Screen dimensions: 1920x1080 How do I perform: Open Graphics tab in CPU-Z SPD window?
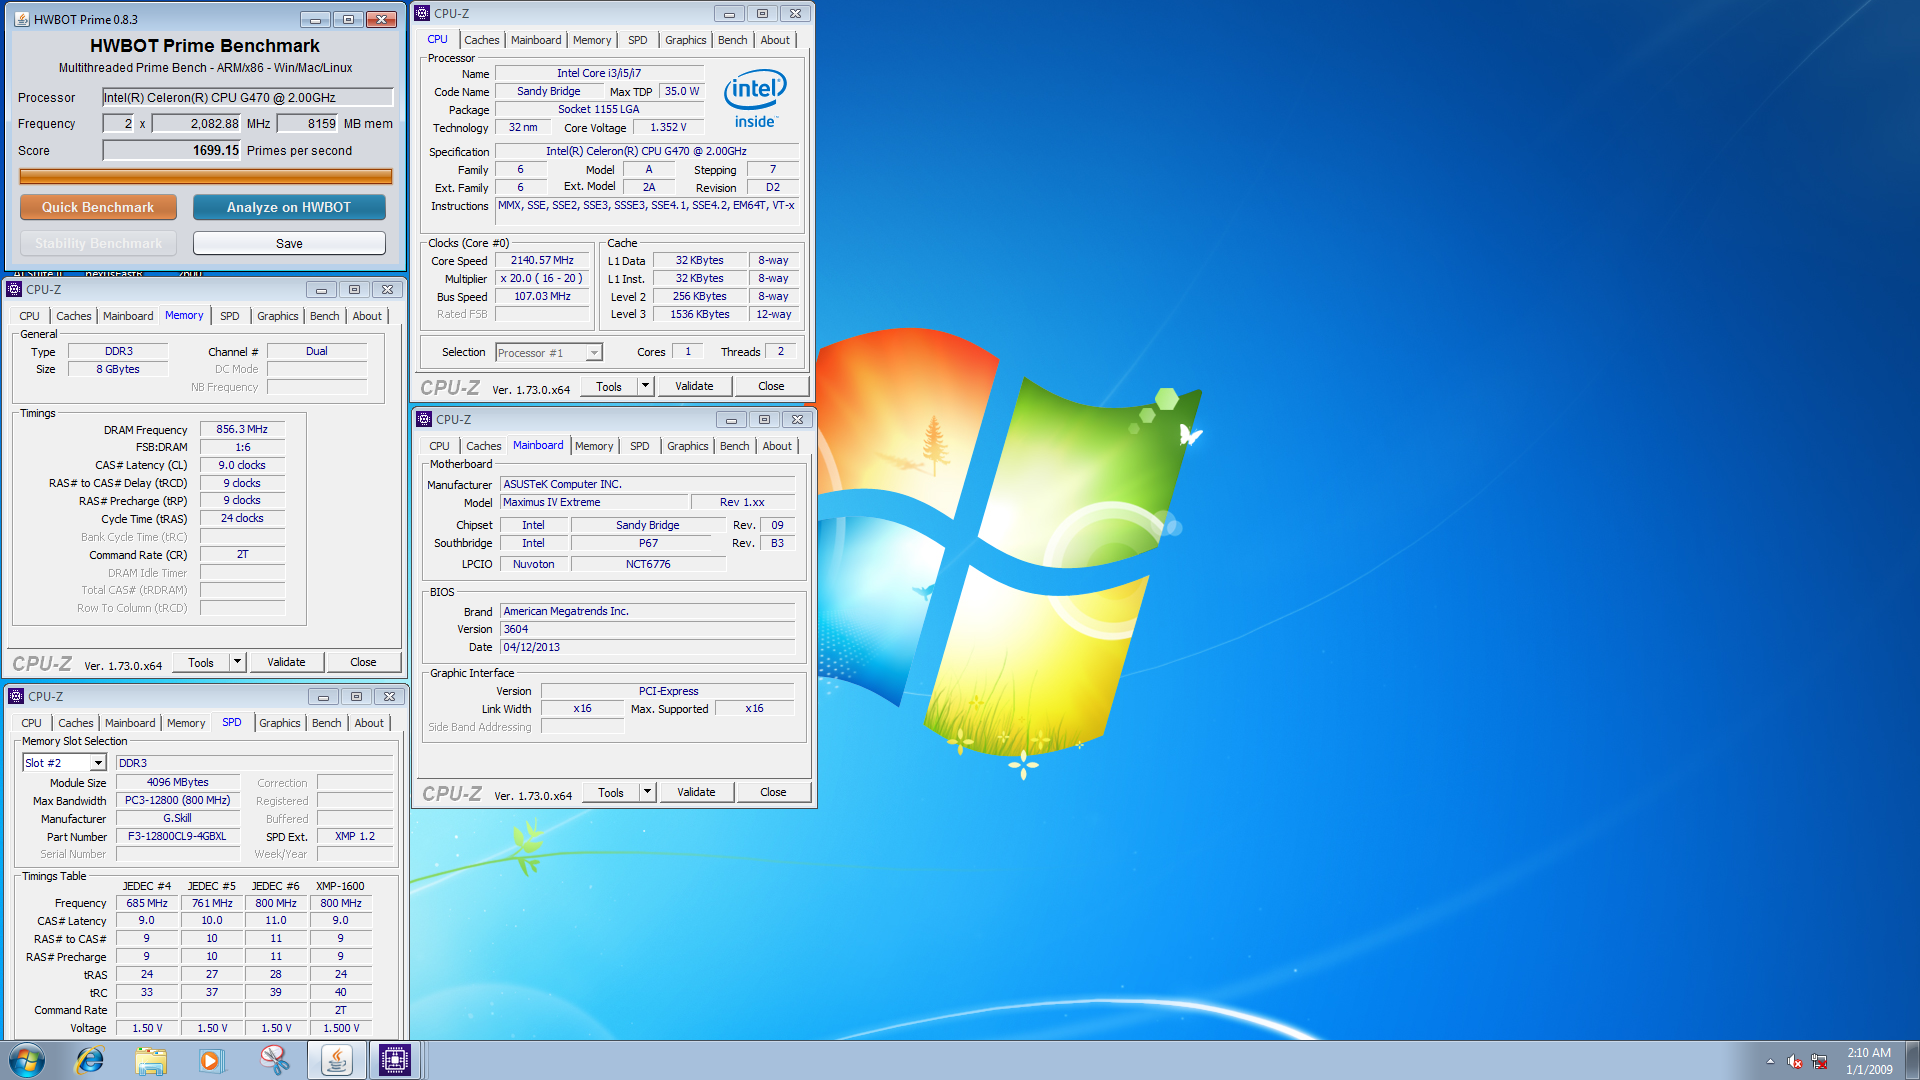coord(279,723)
